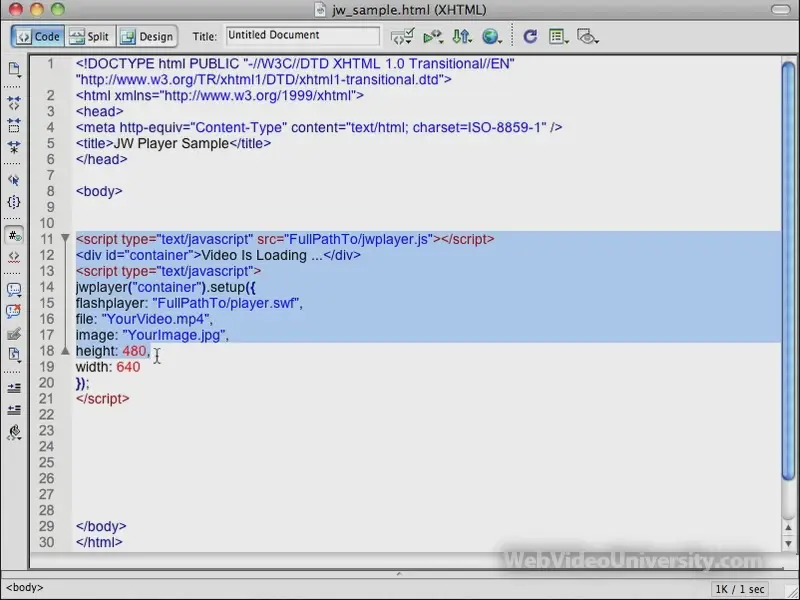The width and height of the screenshot is (800, 600).
Task: Click the Collapse Selection icon
Action: pos(14,125)
